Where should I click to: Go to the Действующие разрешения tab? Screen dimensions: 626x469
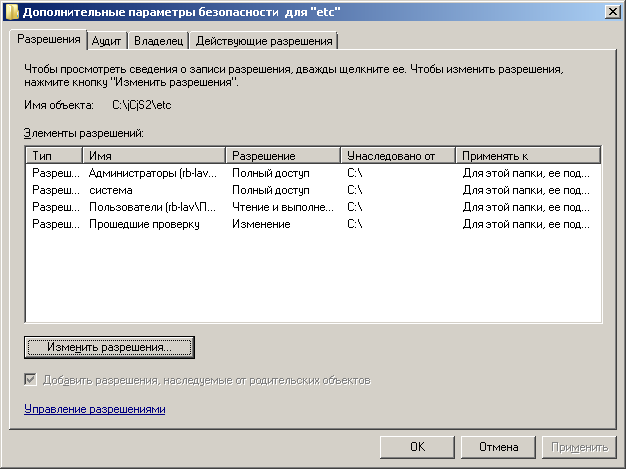(264, 41)
